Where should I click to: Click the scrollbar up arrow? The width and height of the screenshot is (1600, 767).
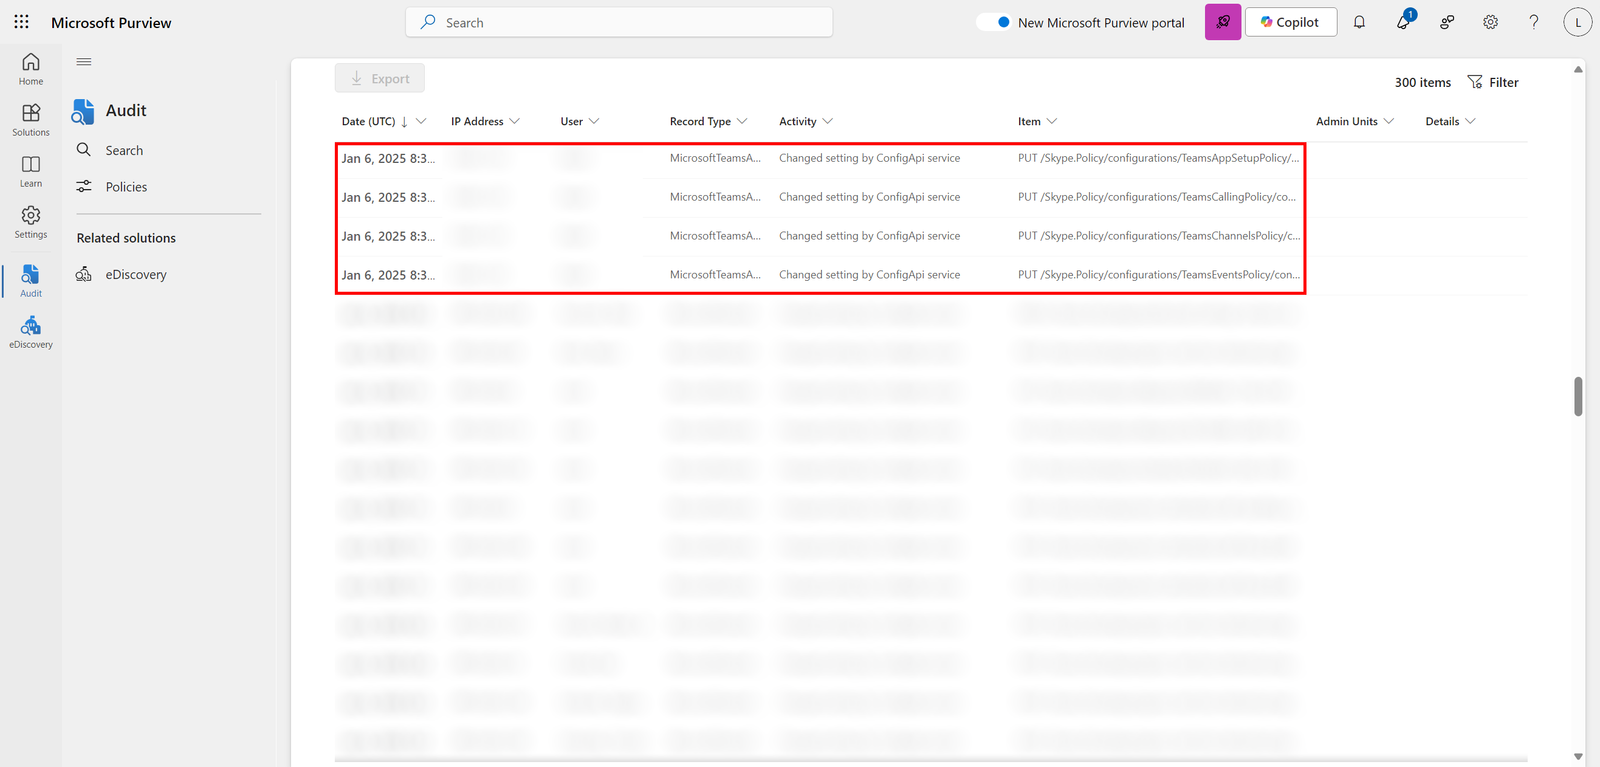click(1578, 69)
